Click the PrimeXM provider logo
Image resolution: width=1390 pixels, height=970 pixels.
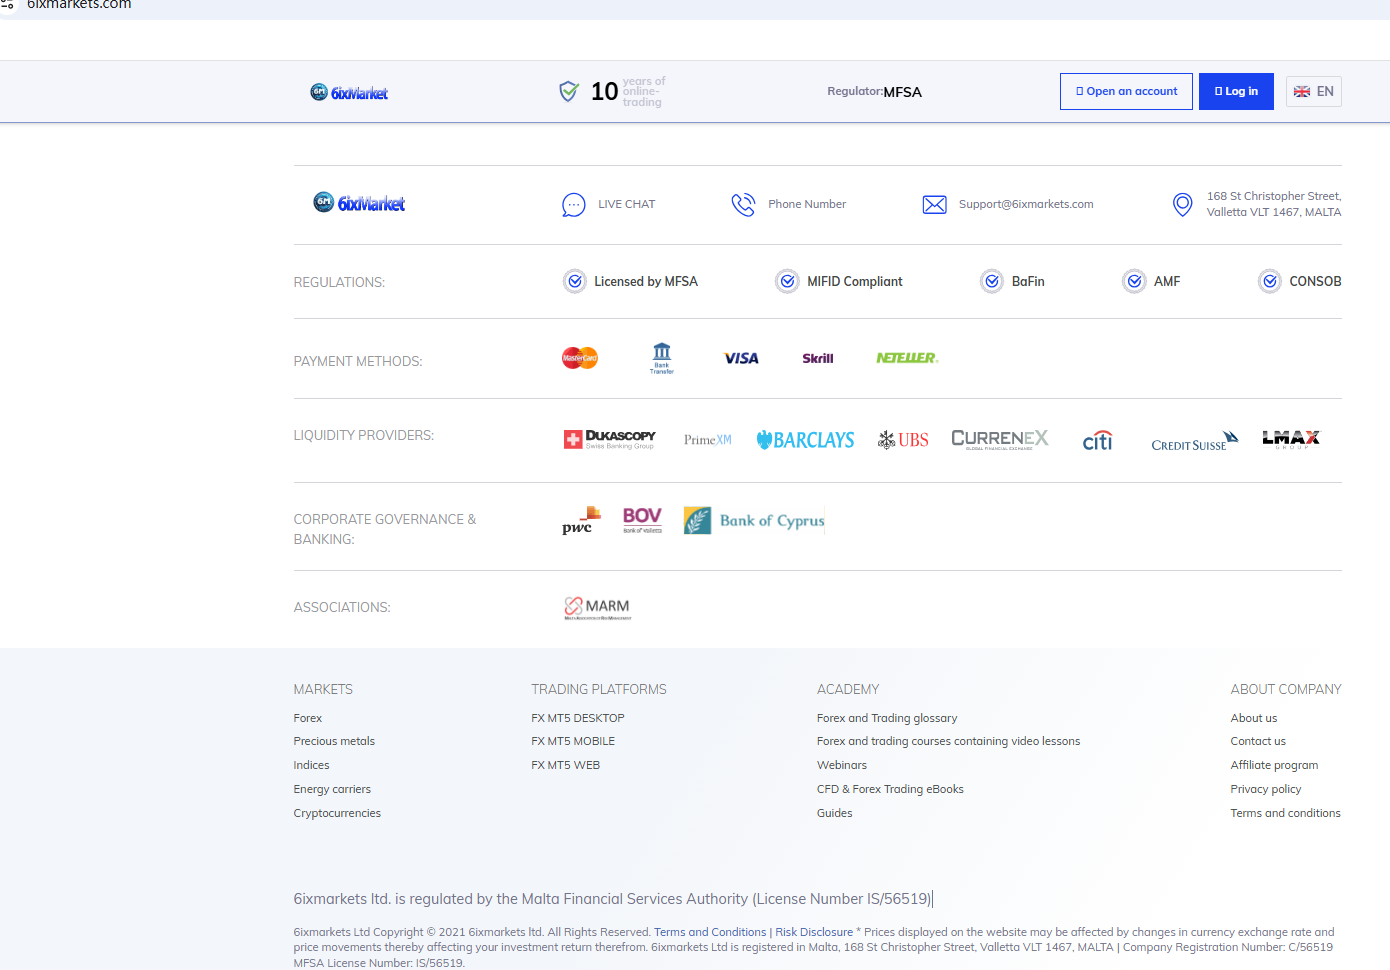coord(708,440)
